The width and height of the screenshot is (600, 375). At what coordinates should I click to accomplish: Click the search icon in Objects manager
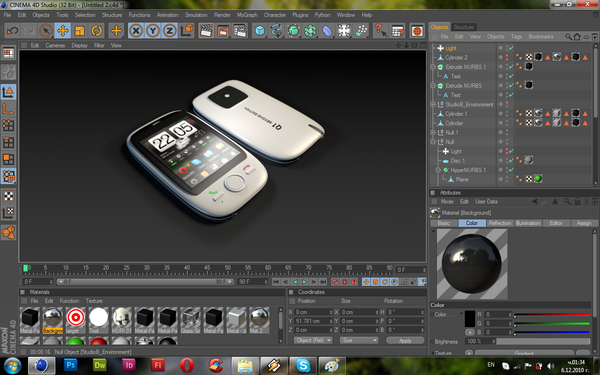(568, 37)
